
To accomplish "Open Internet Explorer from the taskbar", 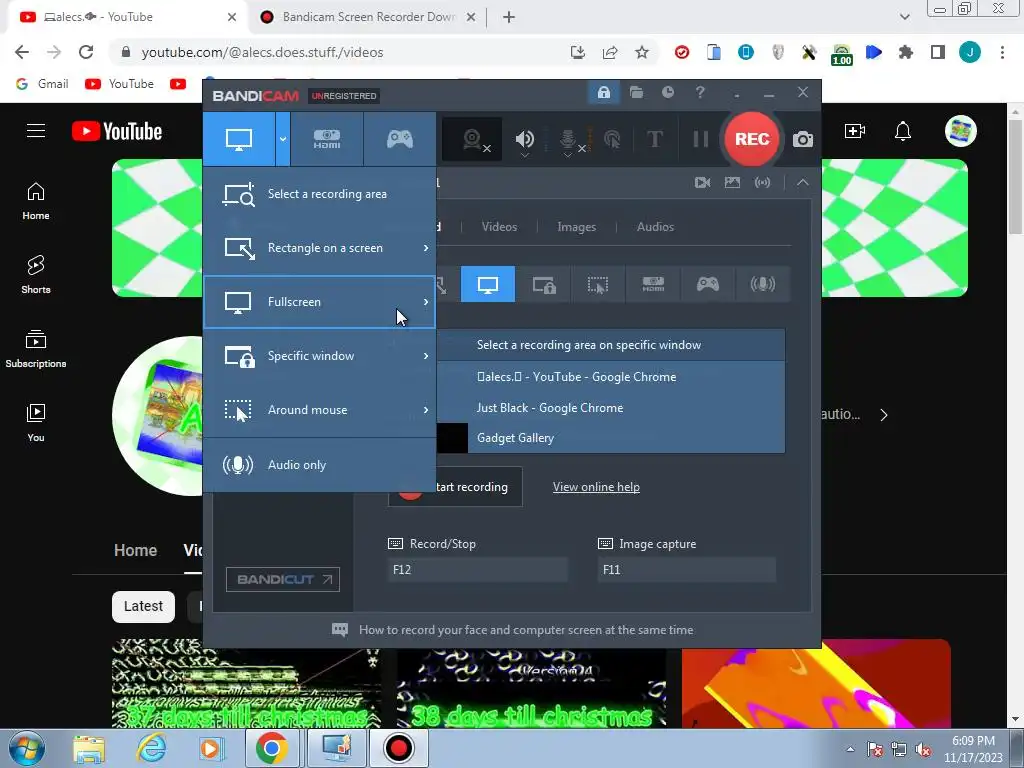I will click(151, 748).
